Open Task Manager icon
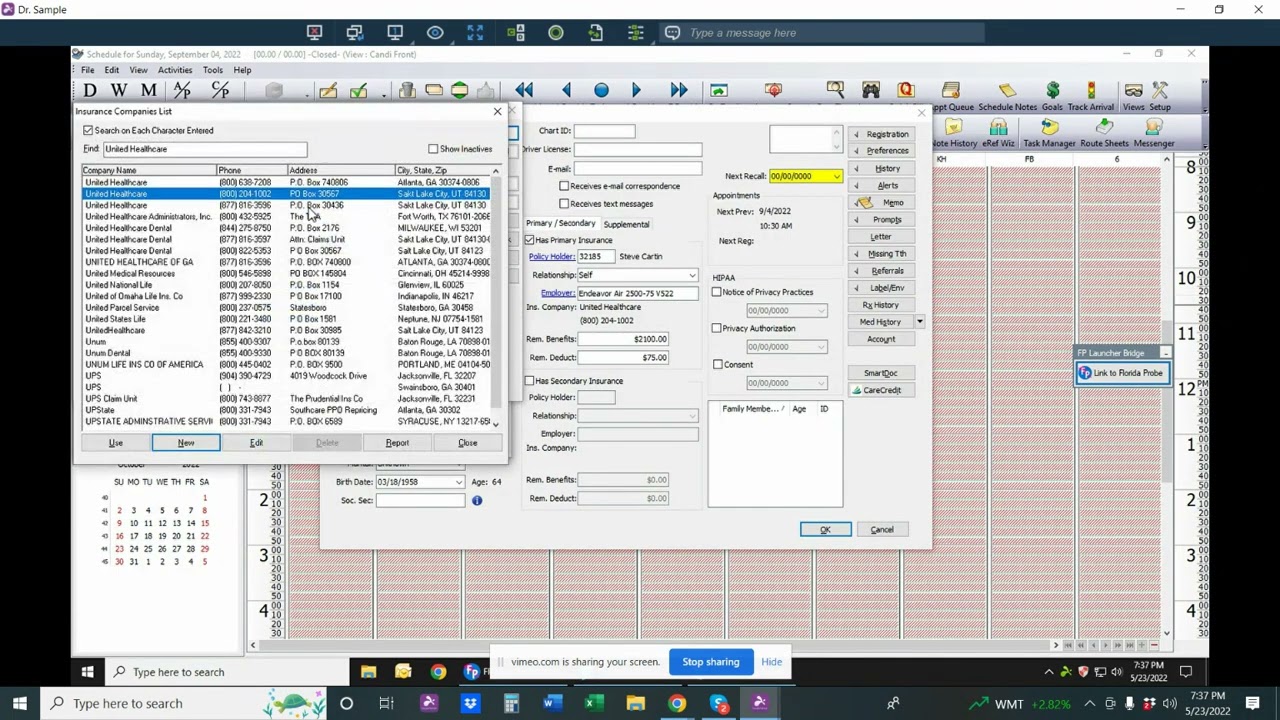The image size is (1280, 720). click(x=1049, y=134)
